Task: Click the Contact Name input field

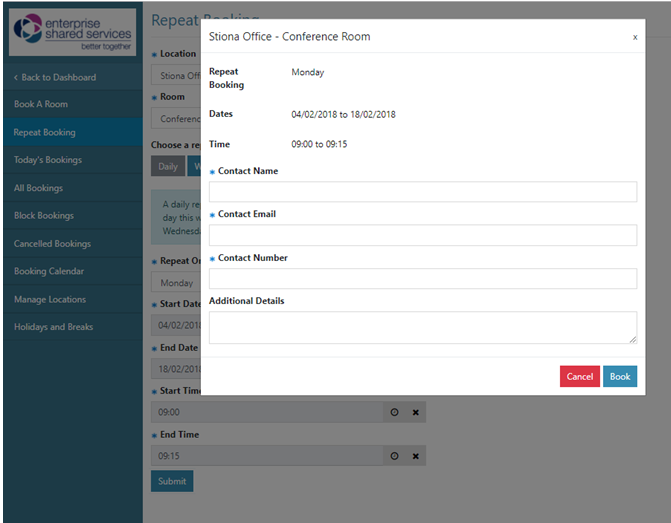Action: coord(423,192)
